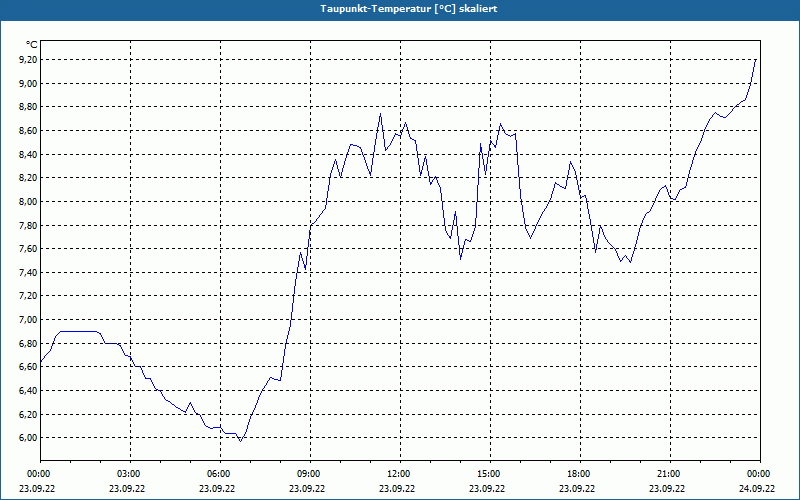
Task: Click the y-axis value '8,40'
Action: click(29, 154)
